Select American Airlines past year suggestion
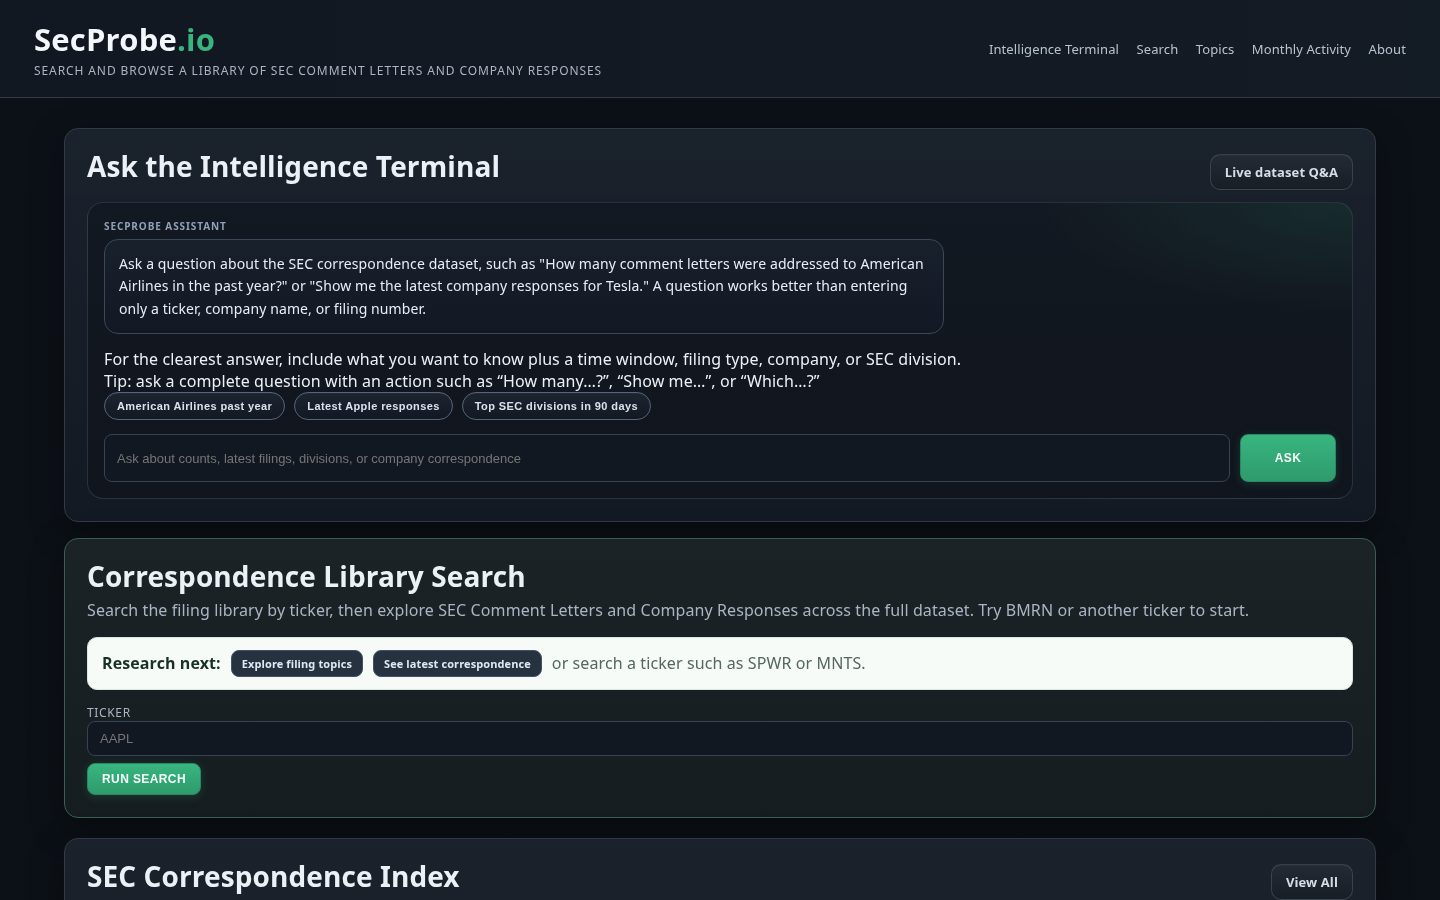1440x900 pixels. click(x=194, y=406)
